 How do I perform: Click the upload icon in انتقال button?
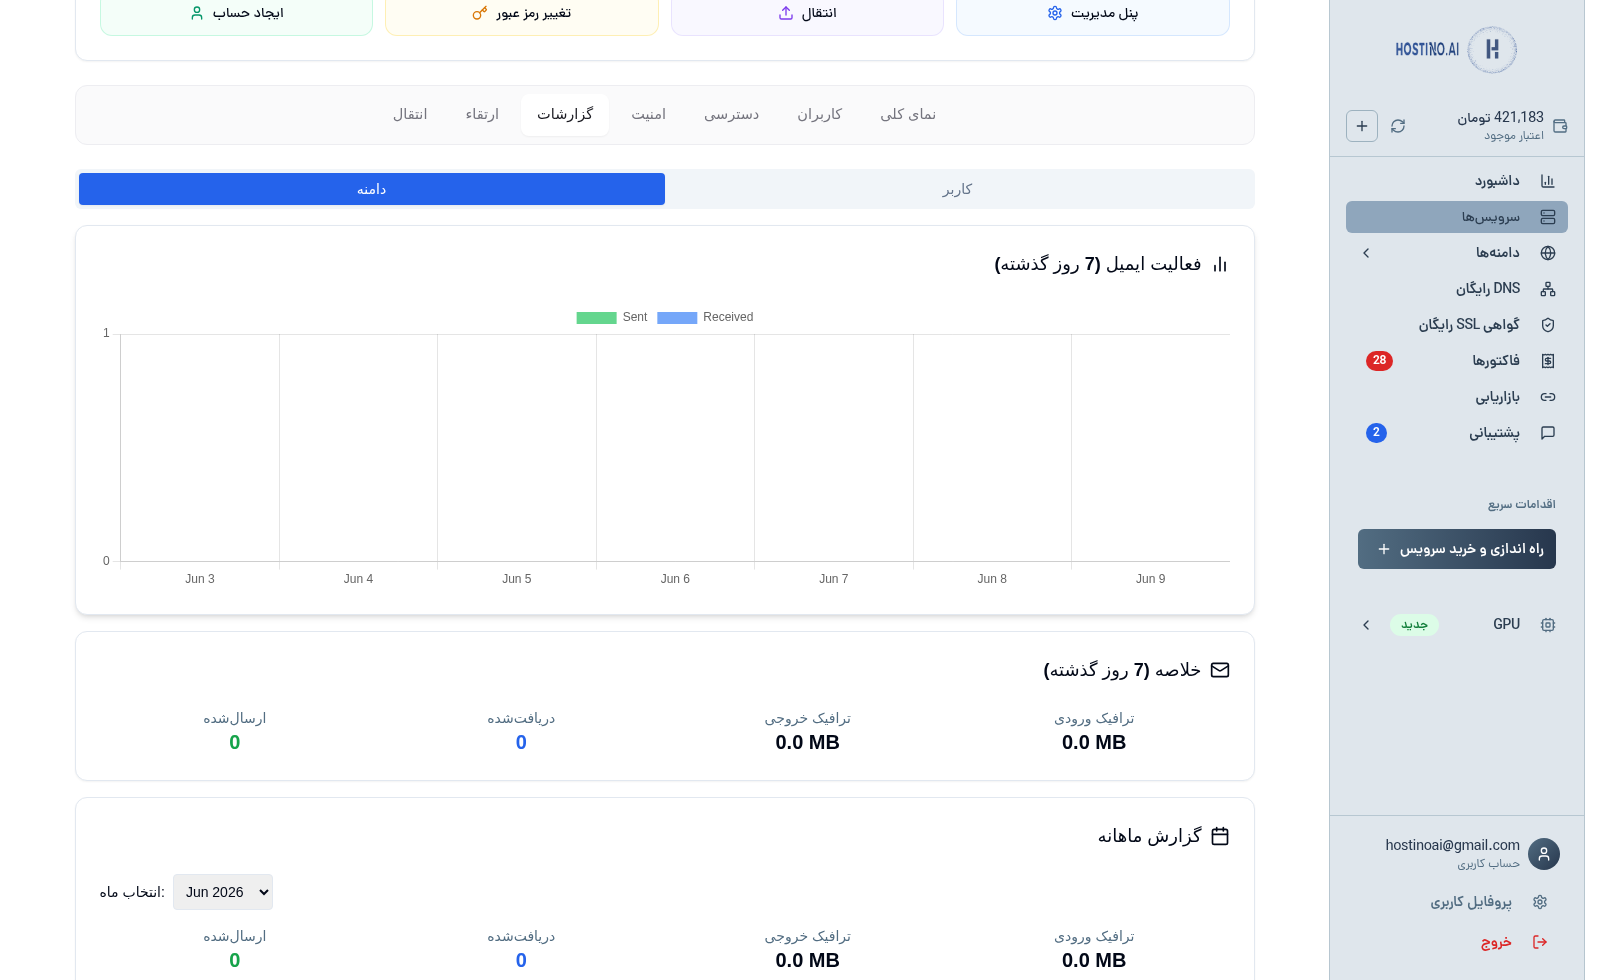click(x=786, y=13)
